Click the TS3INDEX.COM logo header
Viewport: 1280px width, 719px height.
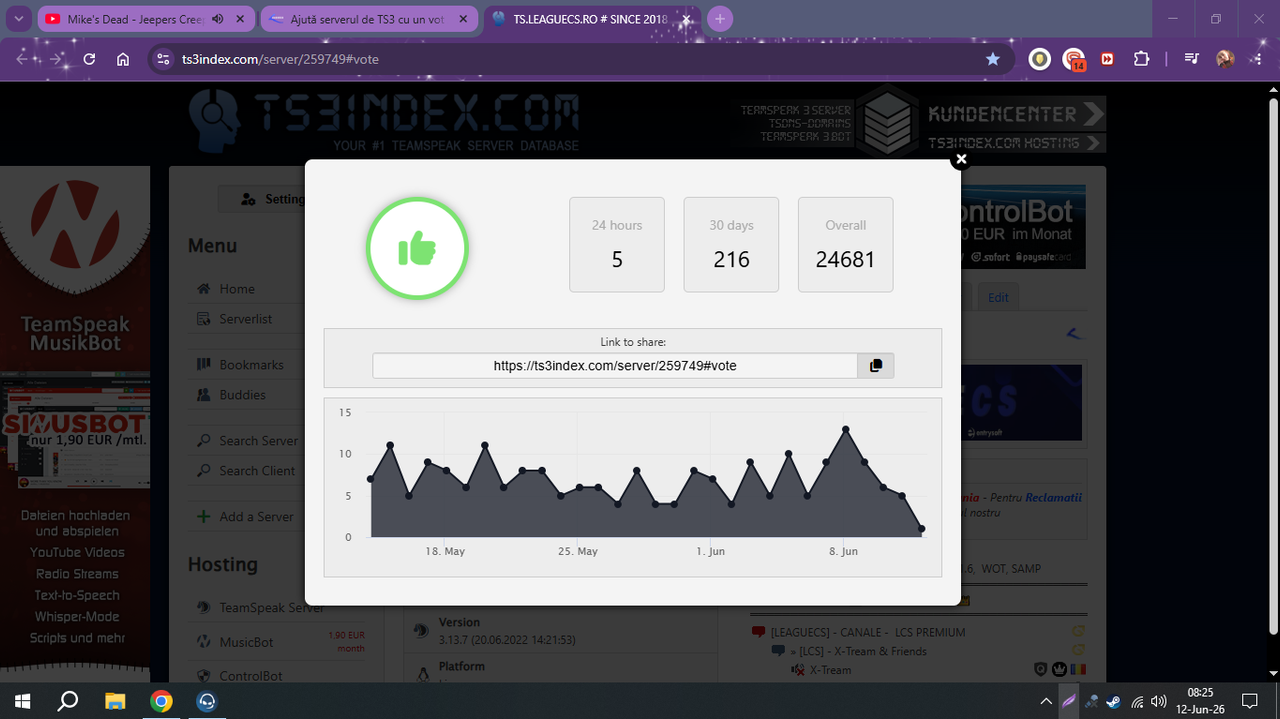[385, 121]
